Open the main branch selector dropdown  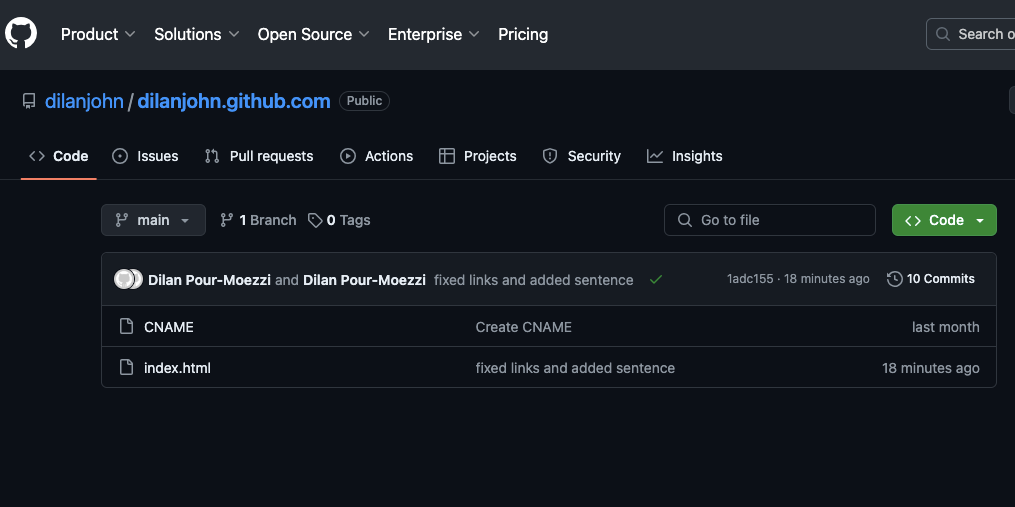point(153,220)
